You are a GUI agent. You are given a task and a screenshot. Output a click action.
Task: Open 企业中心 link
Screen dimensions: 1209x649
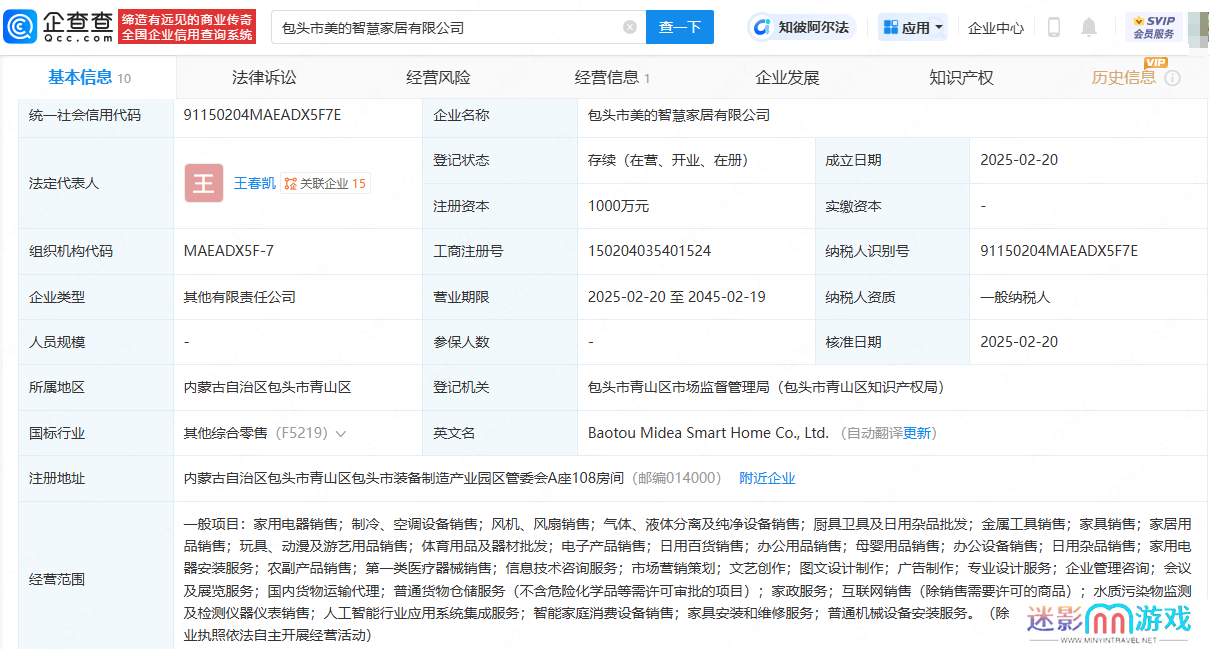tap(996, 28)
